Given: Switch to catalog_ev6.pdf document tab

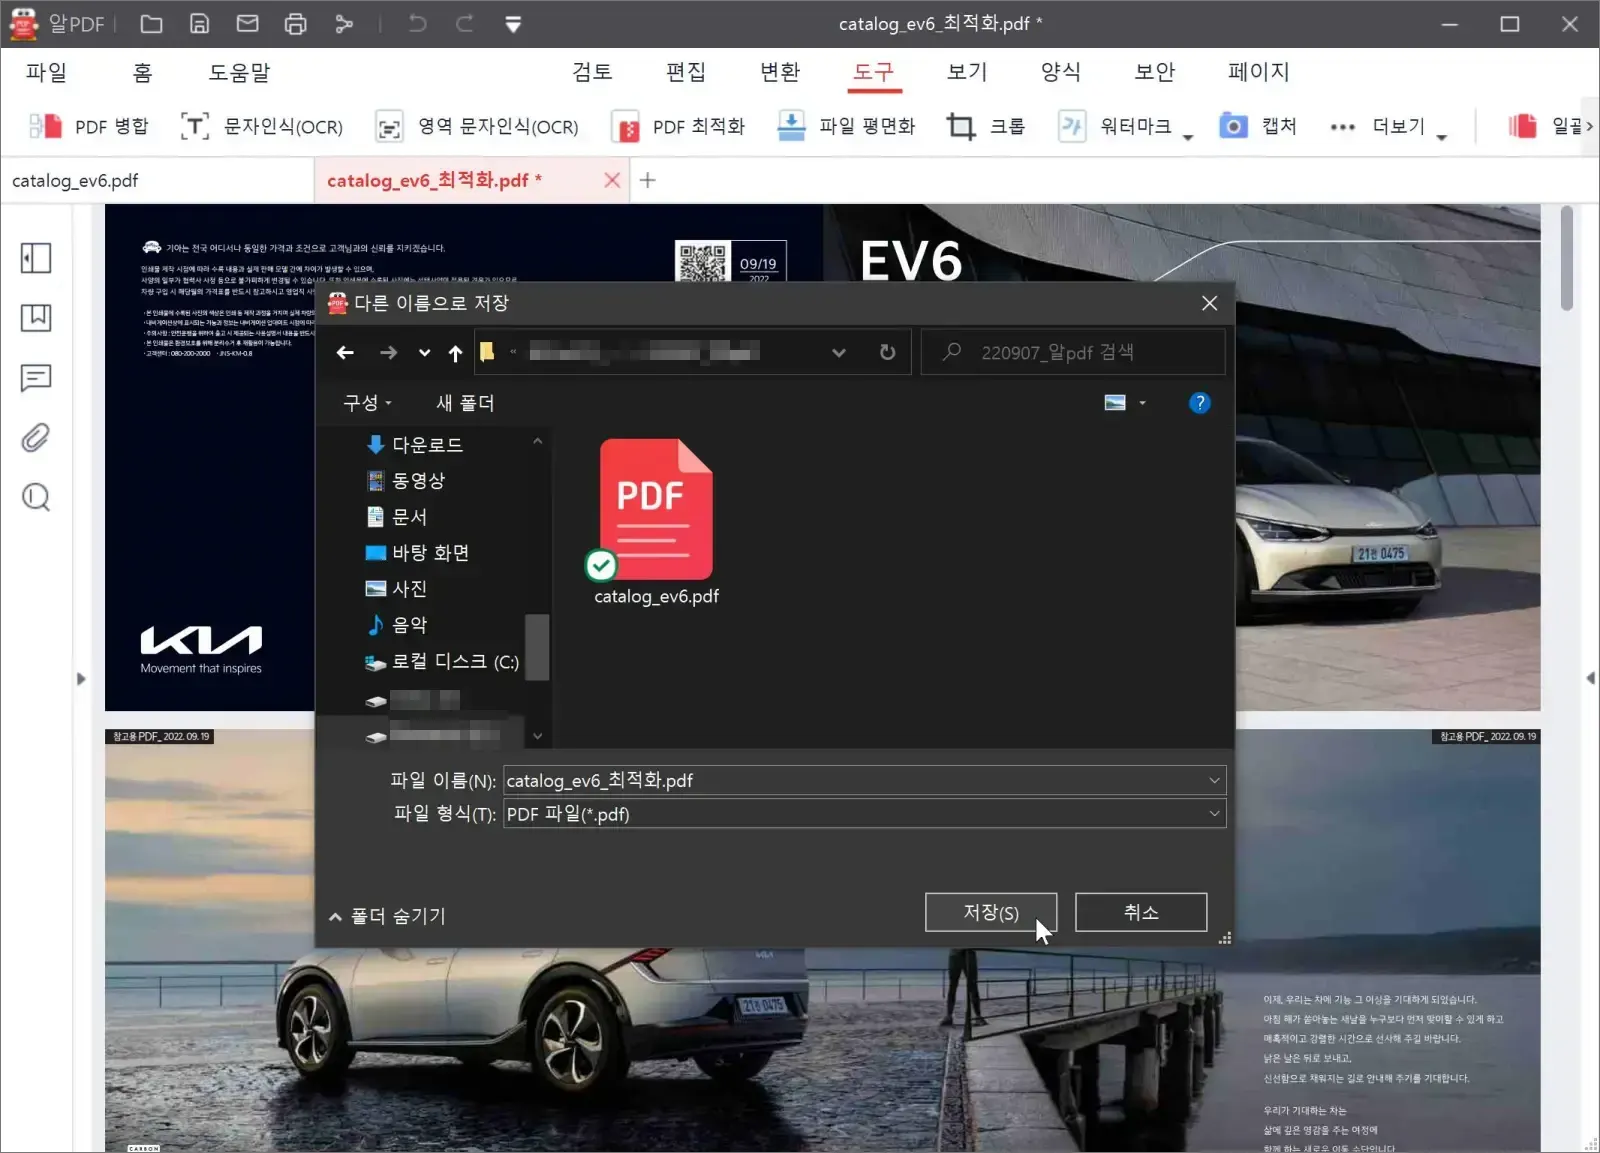Looking at the screenshot, I should [x=157, y=181].
